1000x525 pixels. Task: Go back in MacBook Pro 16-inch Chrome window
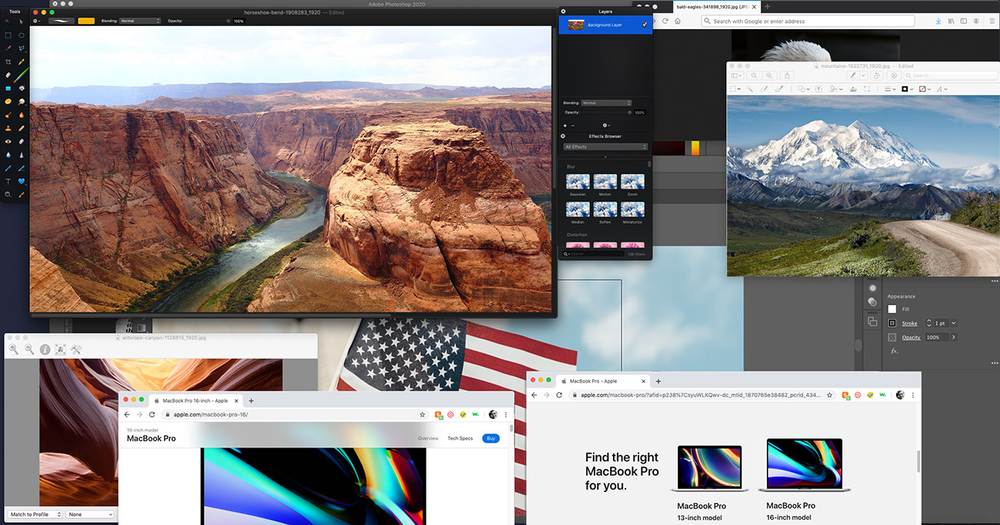coord(127,415)
